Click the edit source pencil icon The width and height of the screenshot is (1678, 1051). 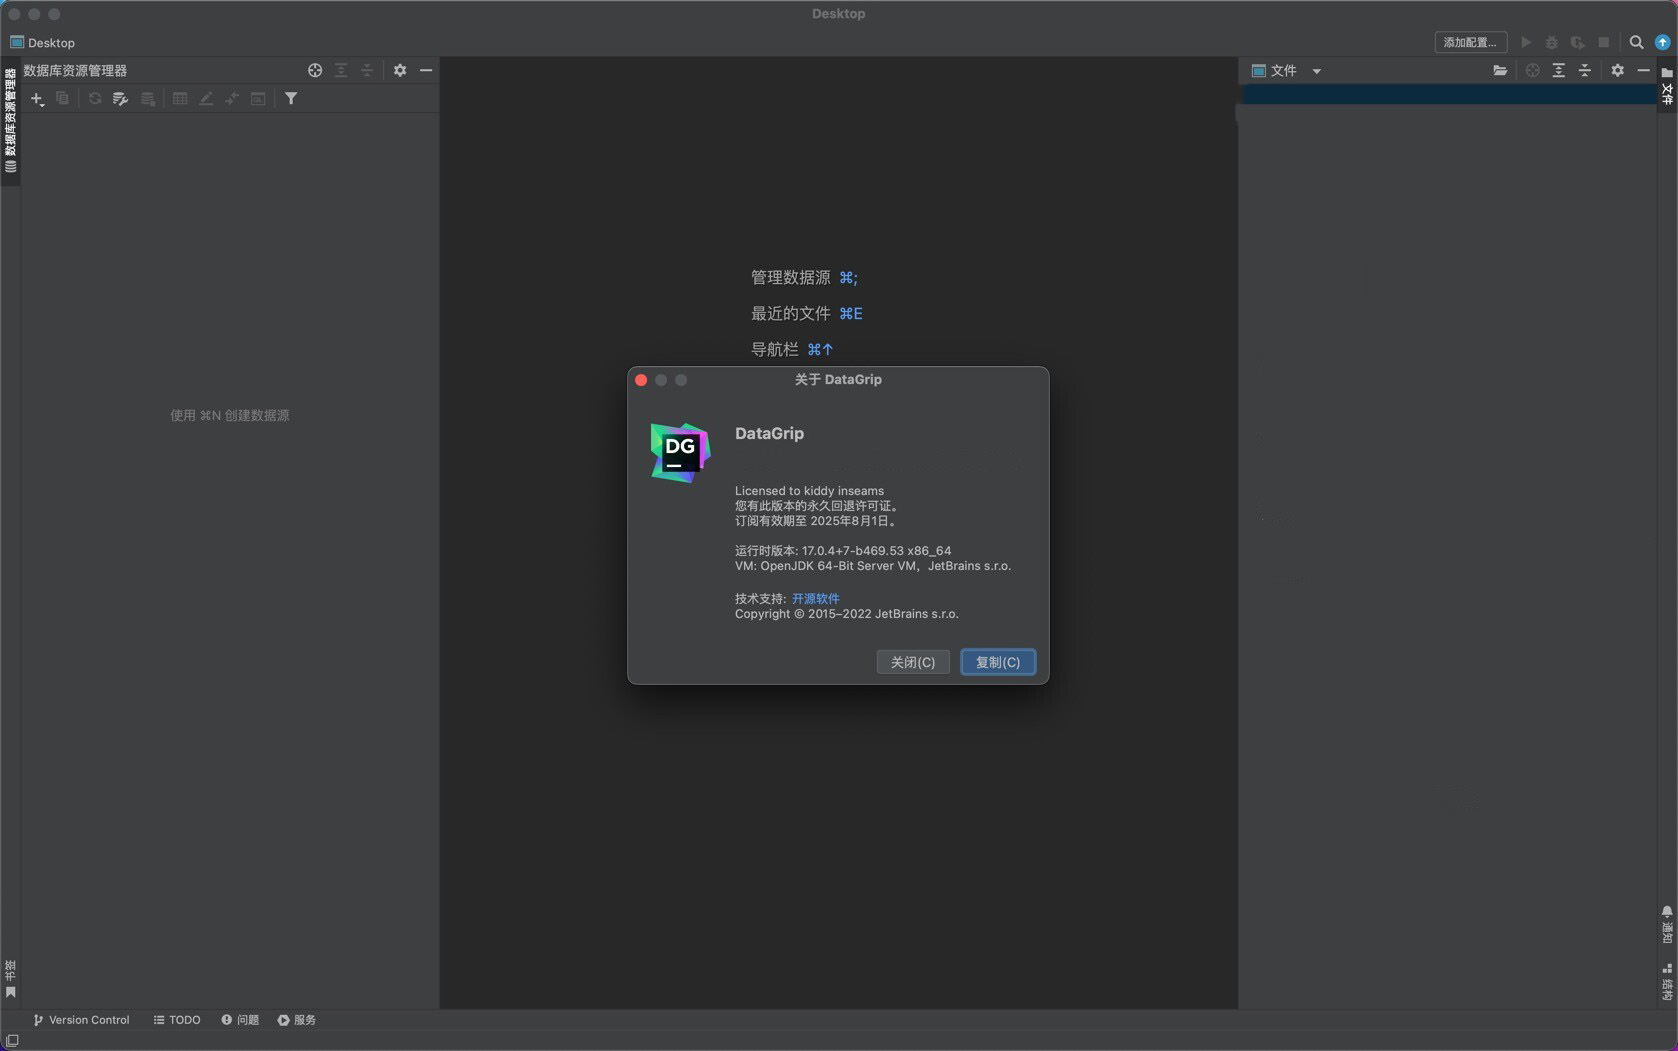(x=206, y=98)
